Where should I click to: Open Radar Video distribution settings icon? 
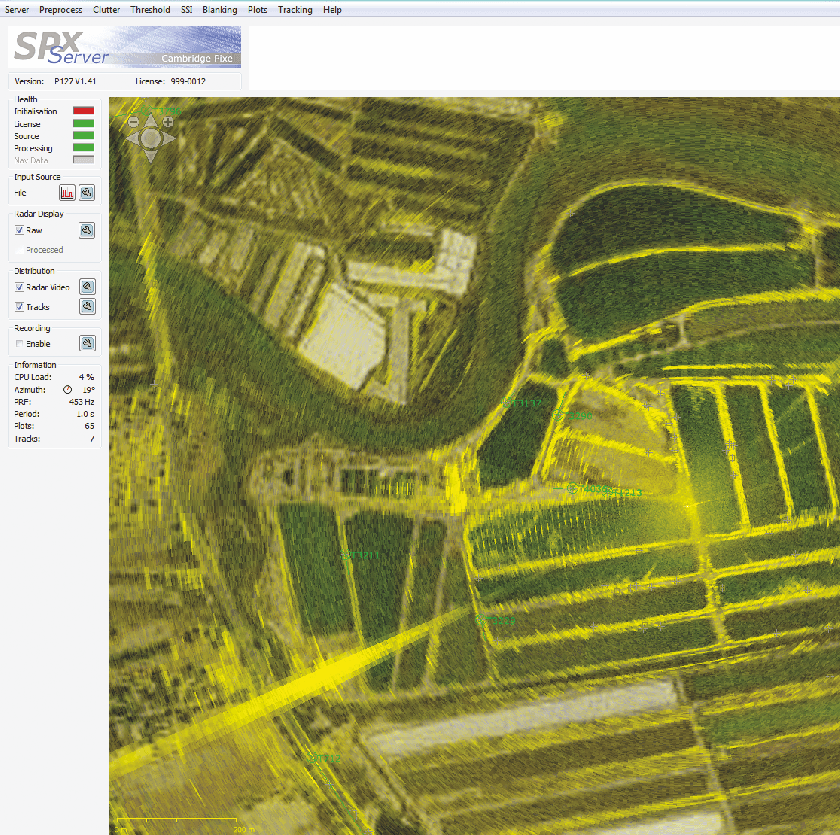pyautogui.click(x=87, y=286)
